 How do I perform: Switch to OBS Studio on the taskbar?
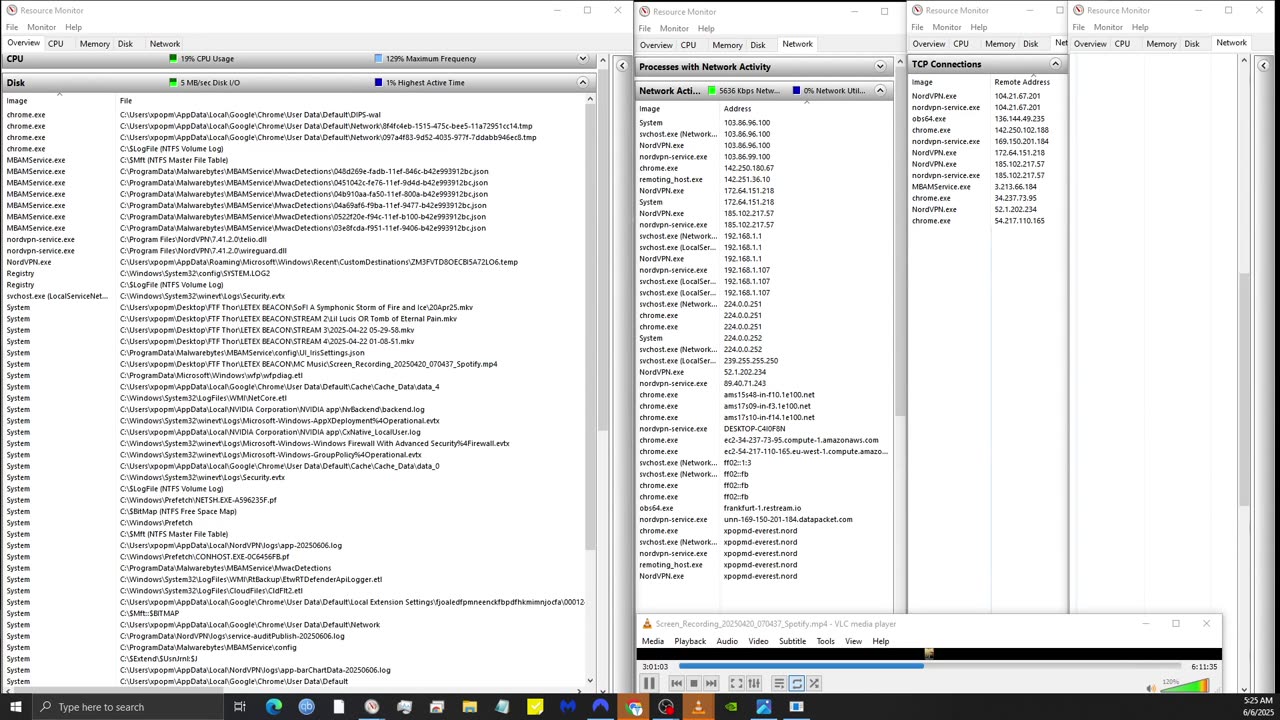[666, 707]
